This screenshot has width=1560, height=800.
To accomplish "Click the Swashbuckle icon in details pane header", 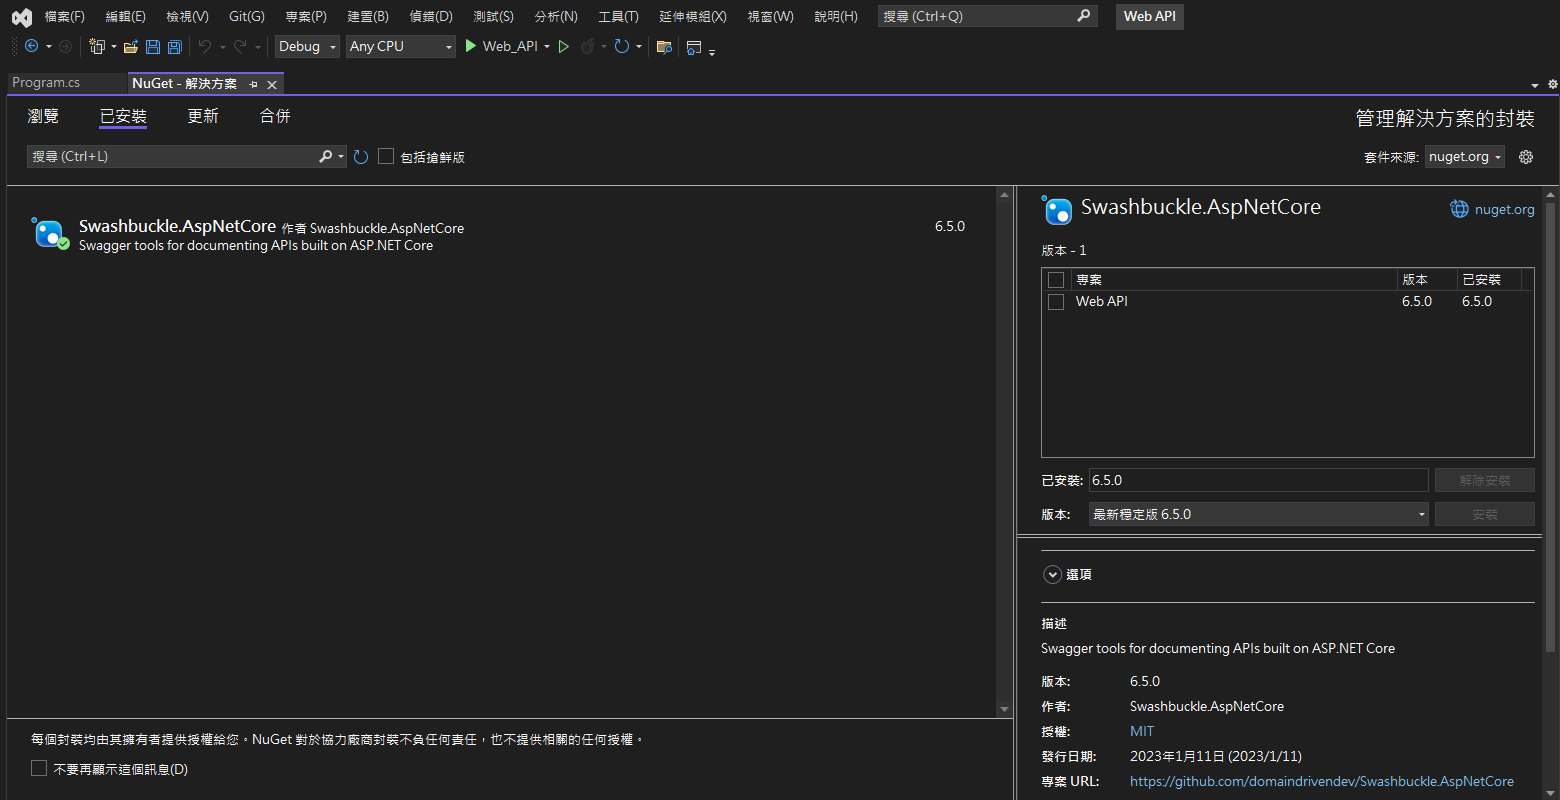I will [x=1056, y=209].
